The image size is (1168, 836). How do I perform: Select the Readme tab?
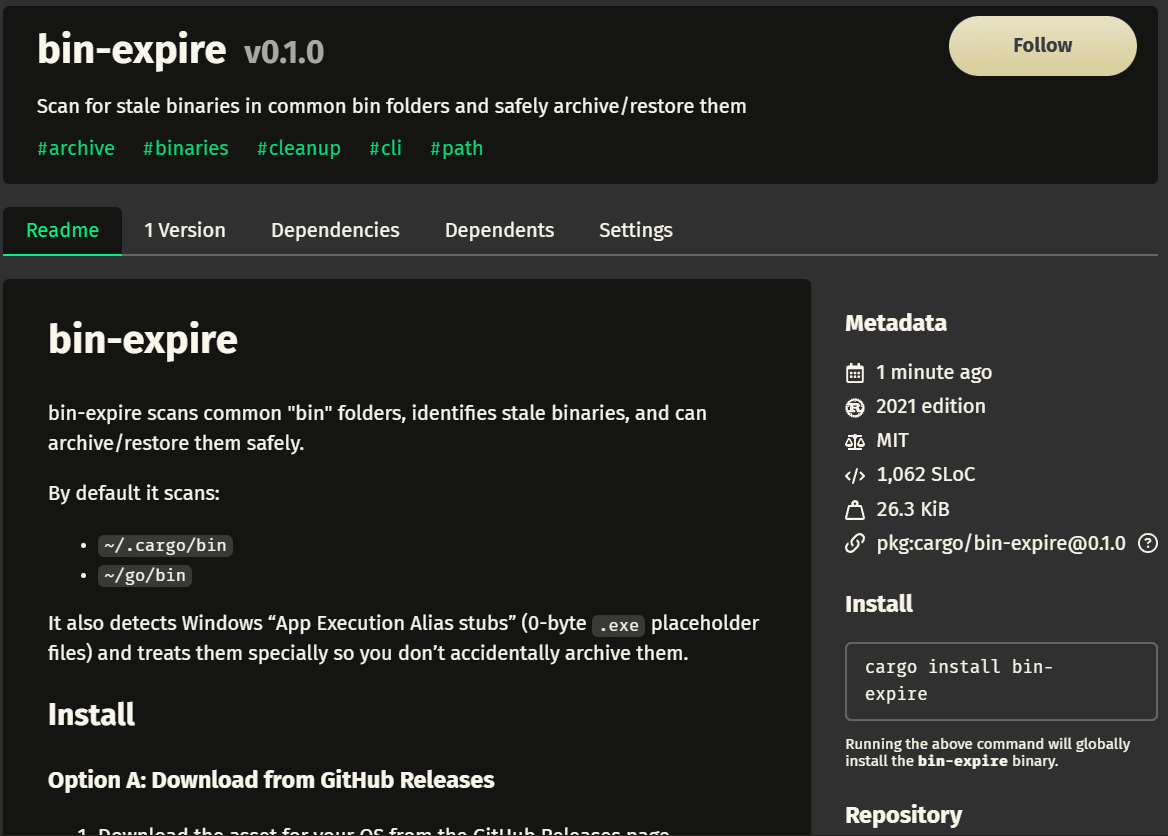[62, 230]
